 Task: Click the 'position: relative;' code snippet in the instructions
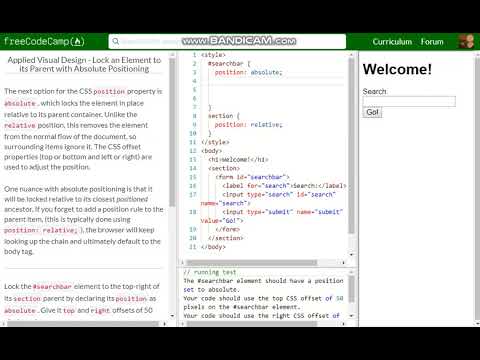coord(41,230)
